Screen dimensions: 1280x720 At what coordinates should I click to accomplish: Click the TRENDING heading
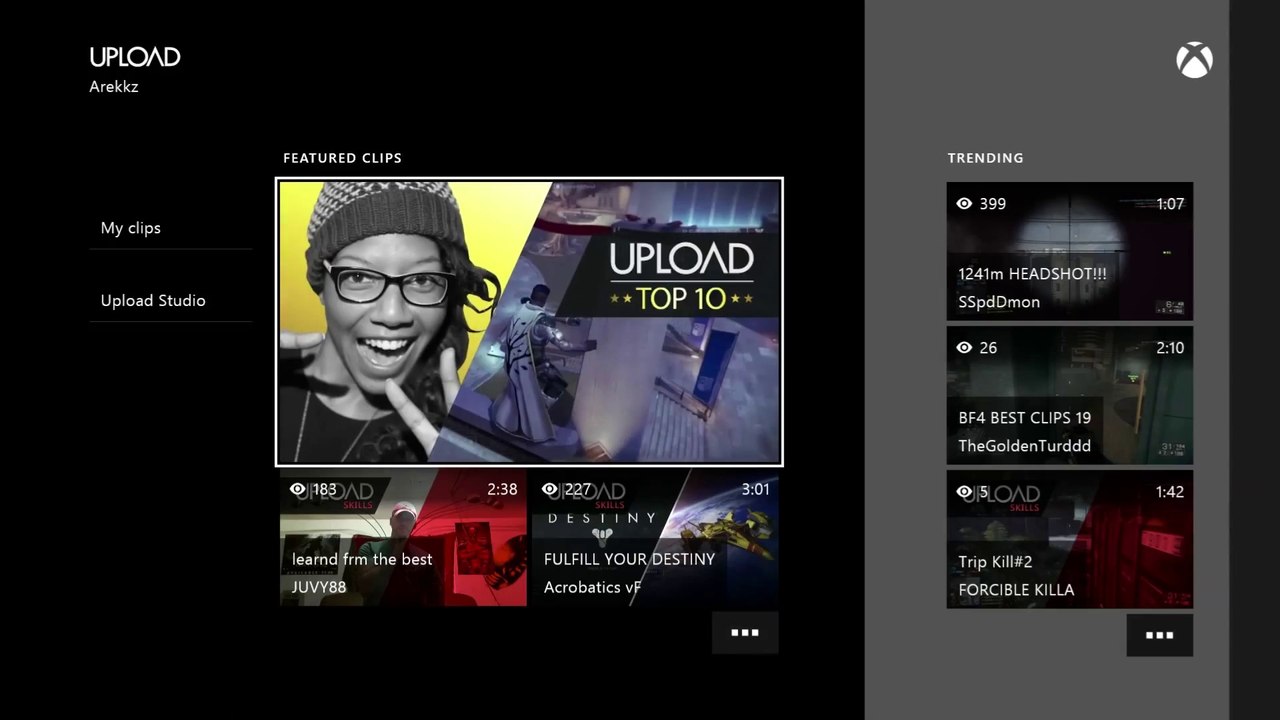(986, 158)
